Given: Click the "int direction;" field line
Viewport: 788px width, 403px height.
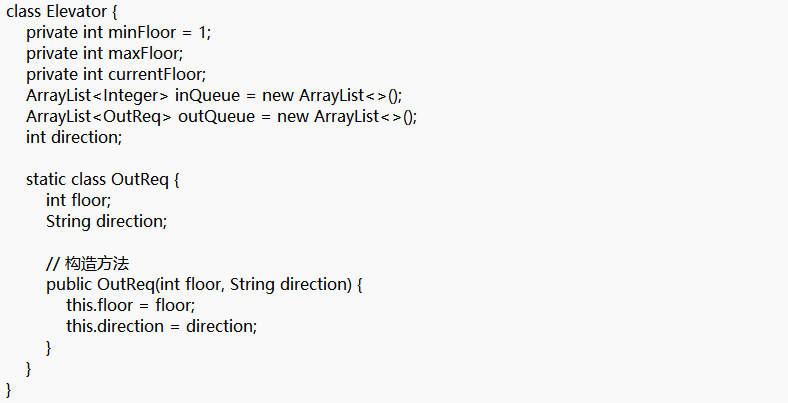Looking at the screenshot, I should 74,137.
